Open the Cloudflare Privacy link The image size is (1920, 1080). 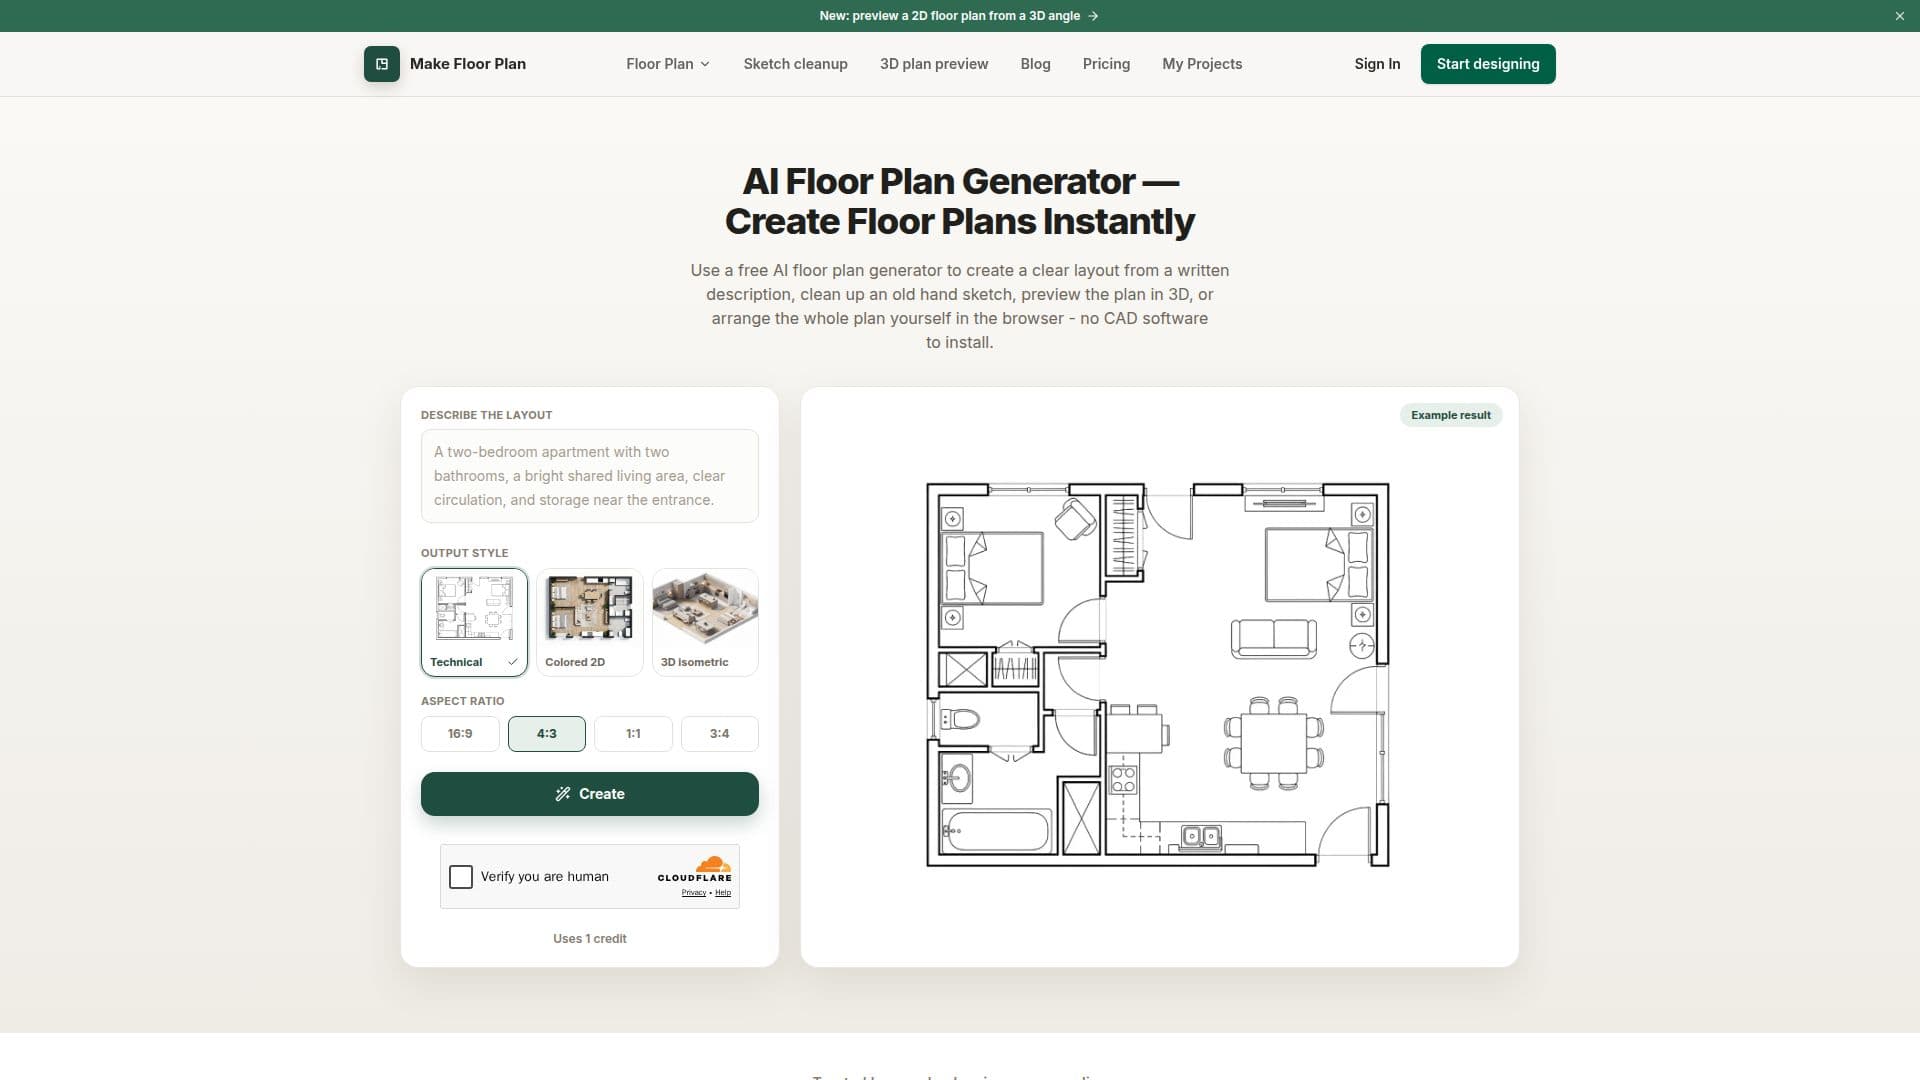click(x=694, y=893)
